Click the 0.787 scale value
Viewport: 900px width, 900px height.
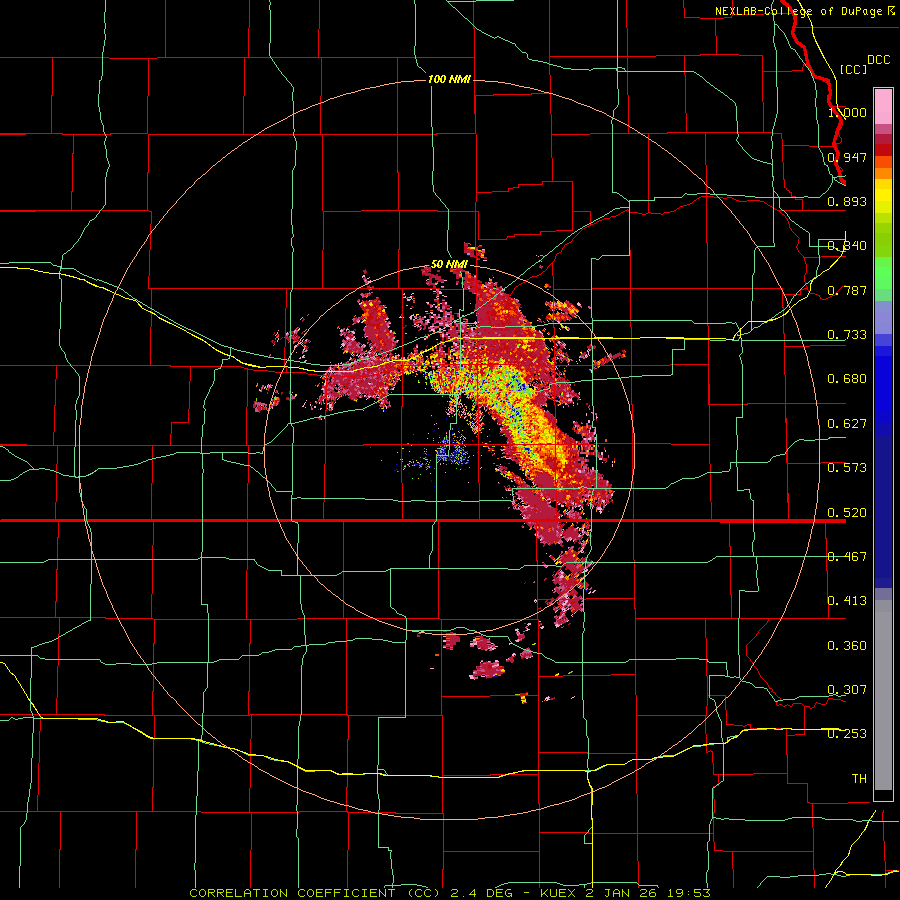[x=847, y=290]
